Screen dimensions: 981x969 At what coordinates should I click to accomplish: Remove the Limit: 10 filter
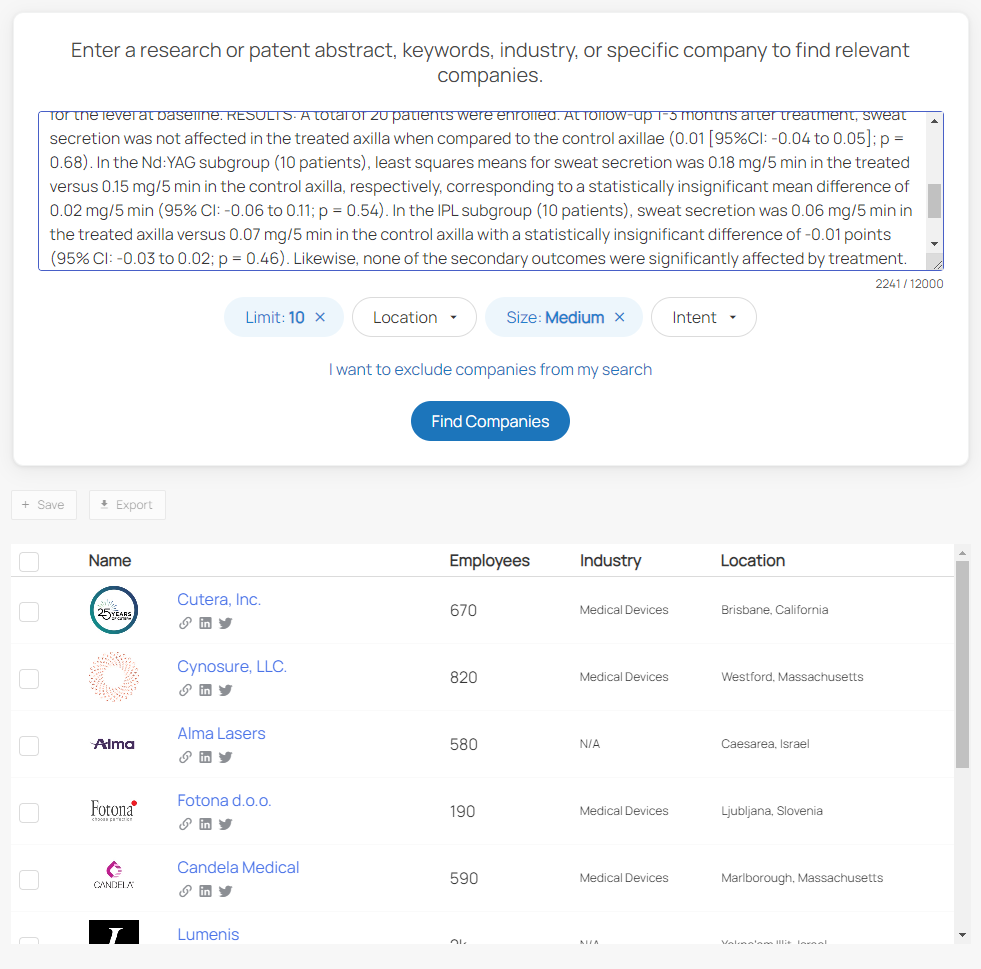click(x=320, y=317)
